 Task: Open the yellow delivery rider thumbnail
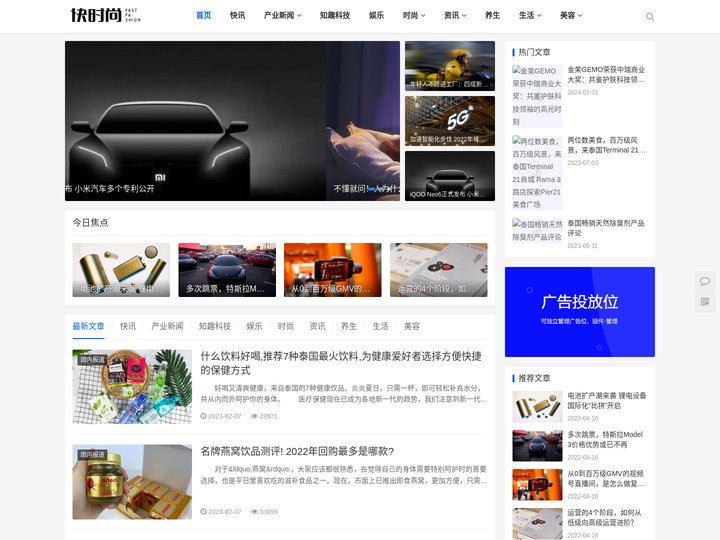450,66
